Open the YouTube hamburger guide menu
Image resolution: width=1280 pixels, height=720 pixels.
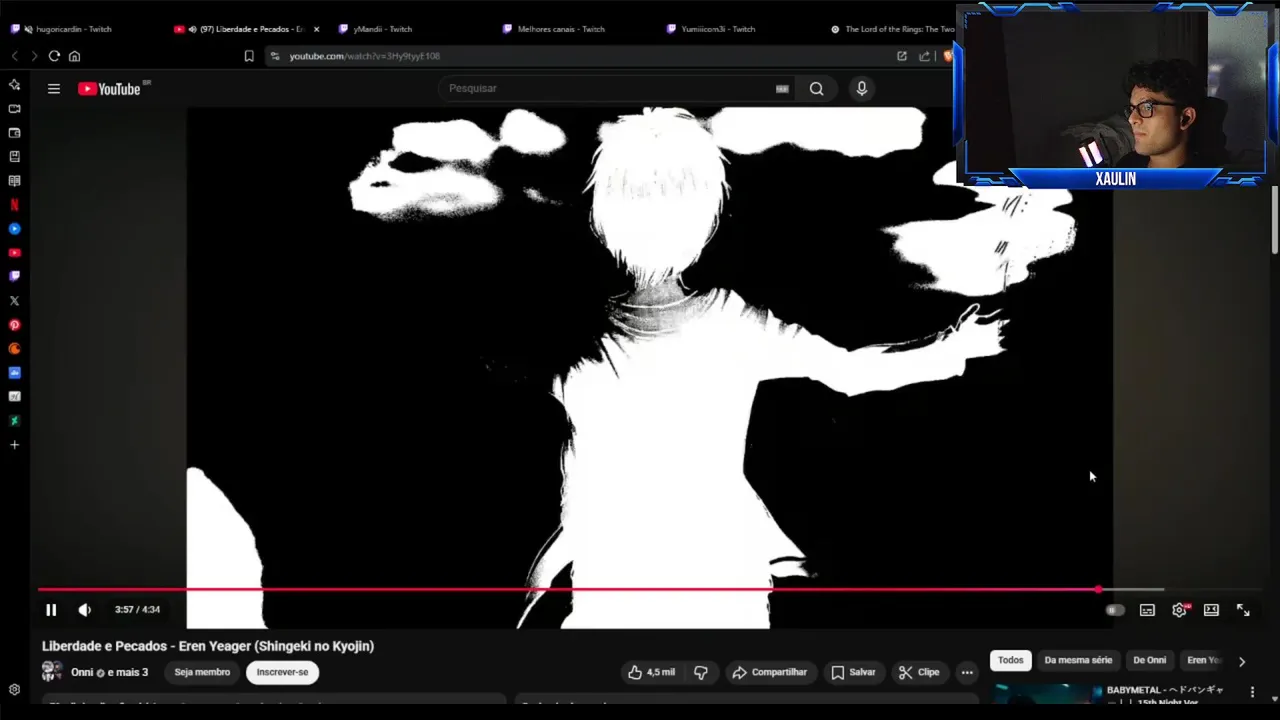(54, 88)
